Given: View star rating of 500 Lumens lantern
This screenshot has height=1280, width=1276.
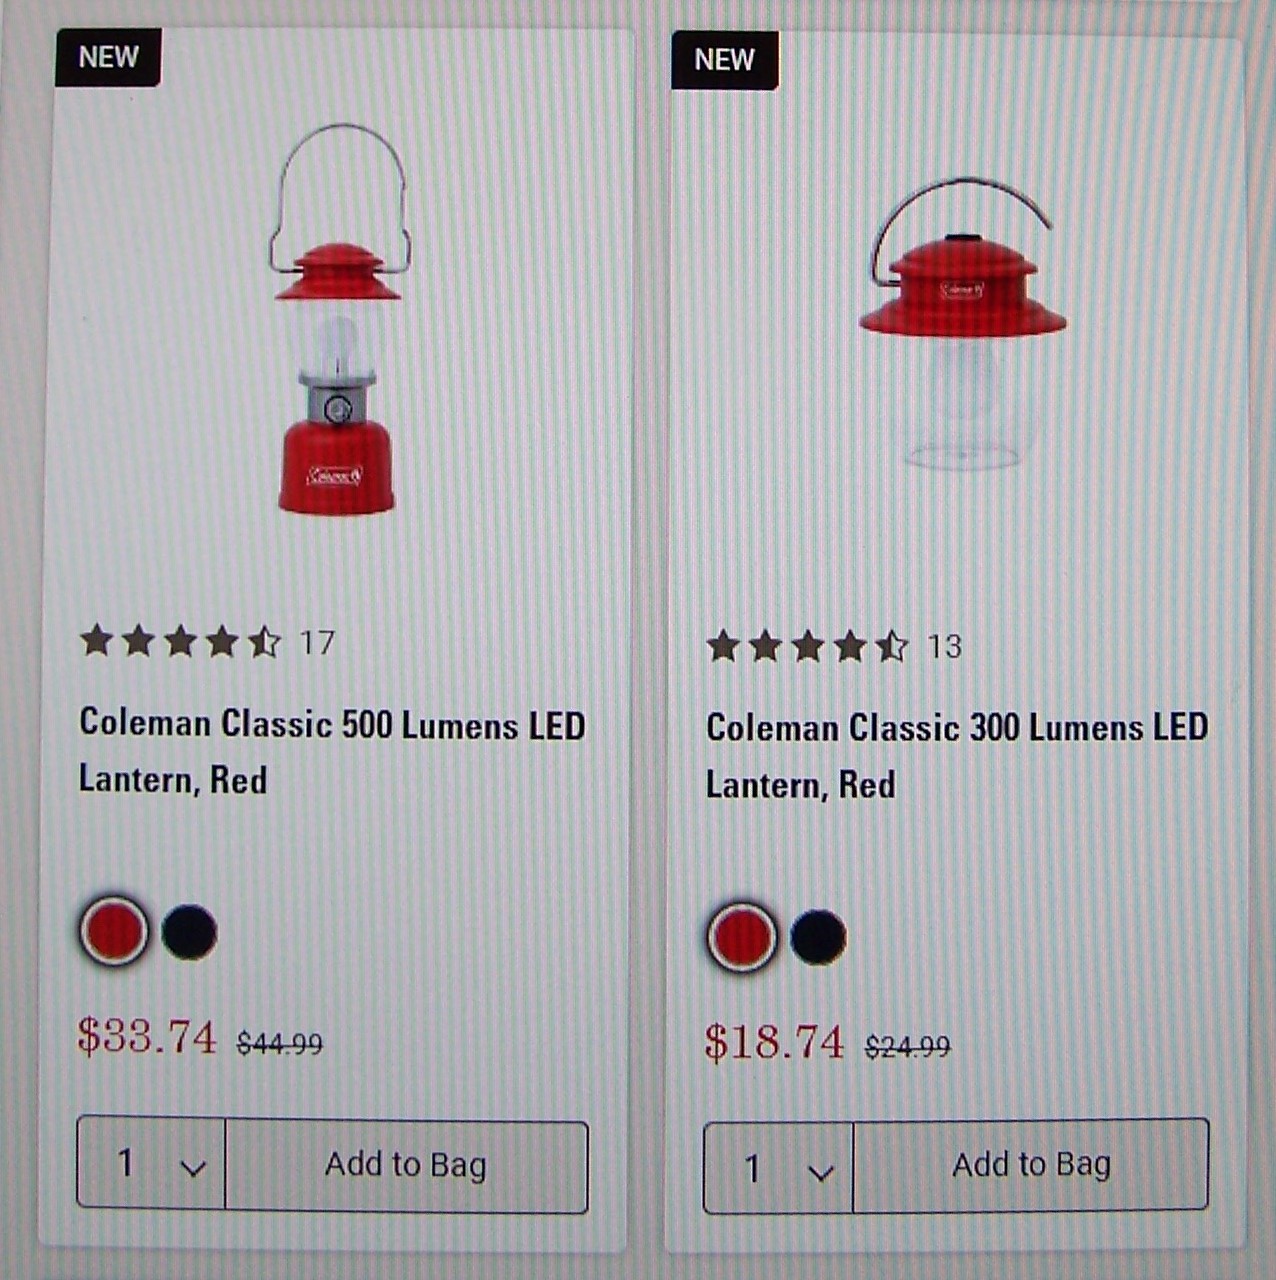Looking at the screenshot, I should (181, 641).
